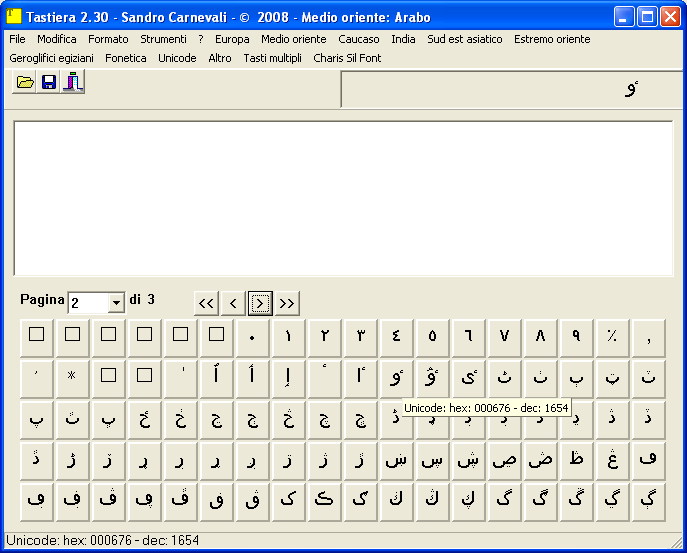The image size is (687, 553).
Task: Open the Estremo oriente menu
Action: click(552, 39)
